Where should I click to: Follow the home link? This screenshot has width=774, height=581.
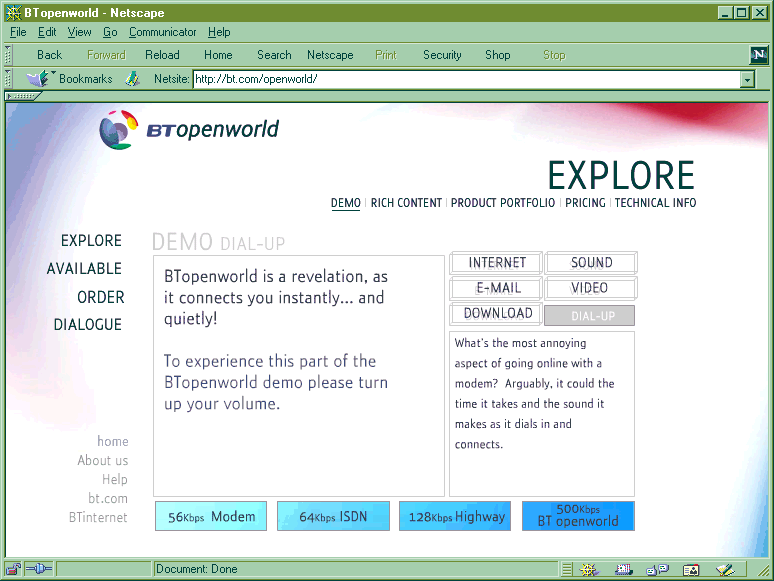click(x=113, y=441)
